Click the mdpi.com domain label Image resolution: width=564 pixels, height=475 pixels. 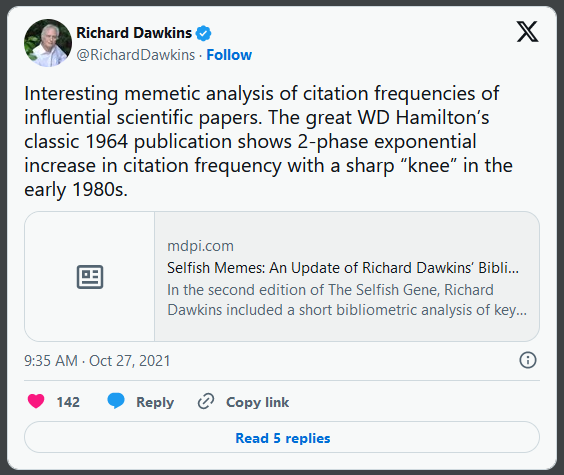coord(200,246)
